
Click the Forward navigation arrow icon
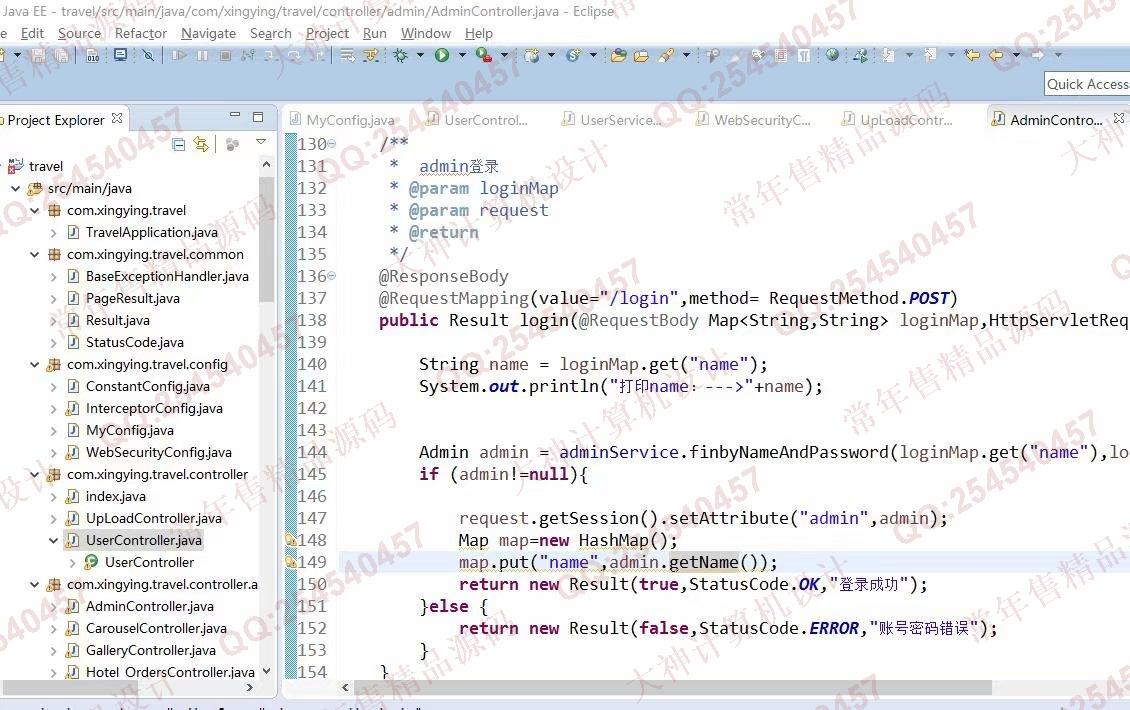click(1038, 55)
